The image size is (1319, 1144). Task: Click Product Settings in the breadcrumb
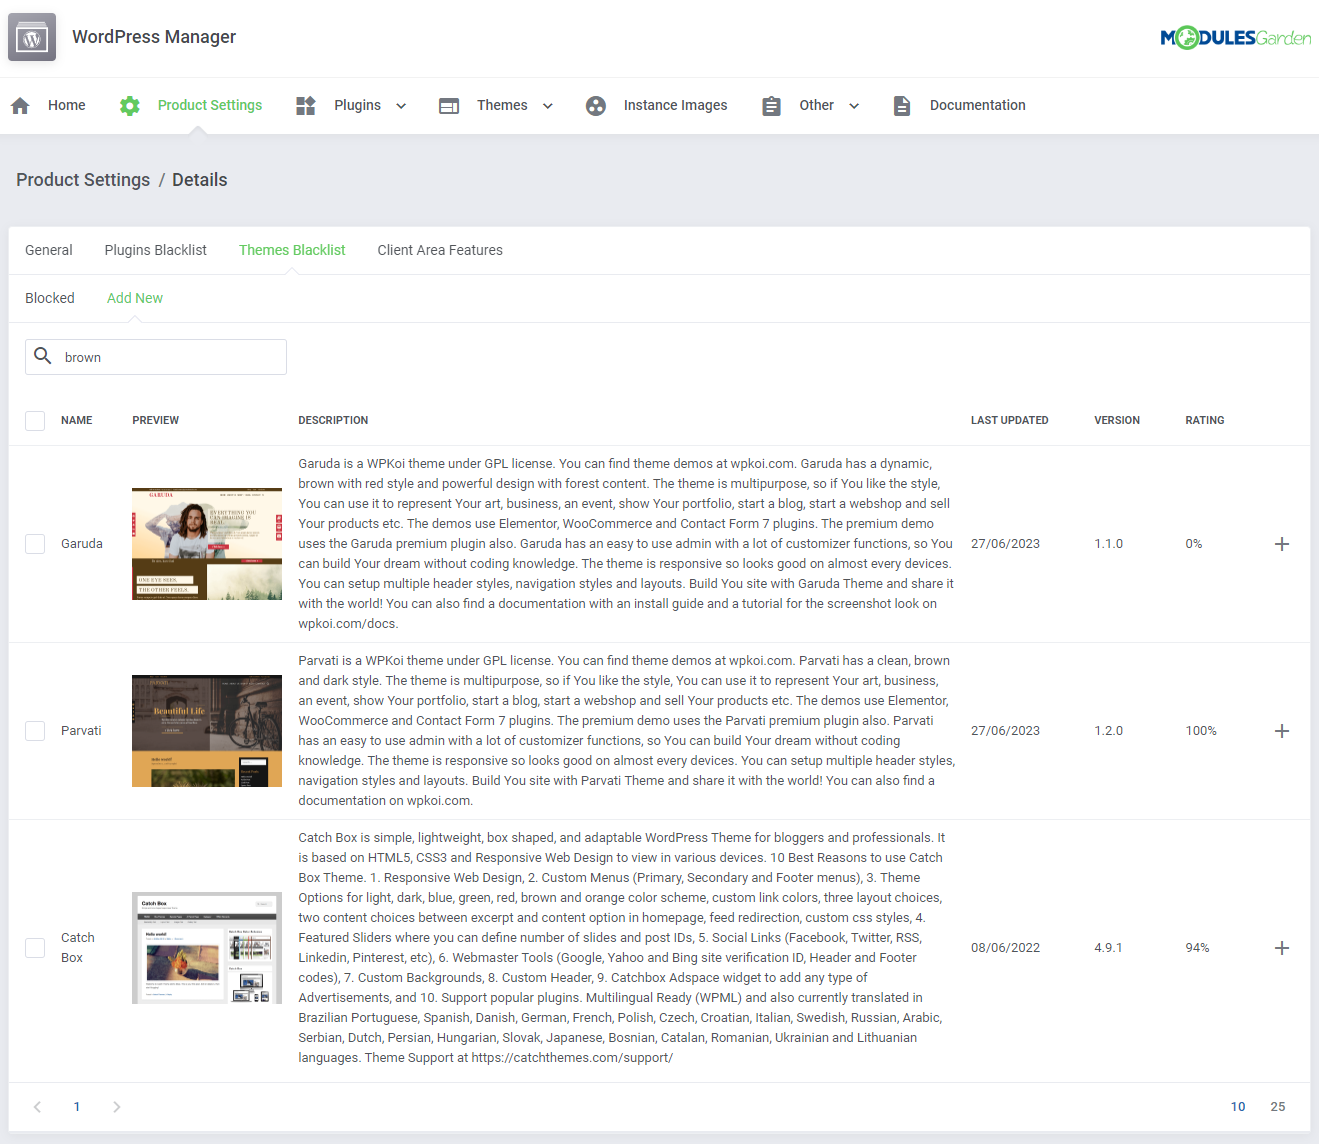pos(83,180)
